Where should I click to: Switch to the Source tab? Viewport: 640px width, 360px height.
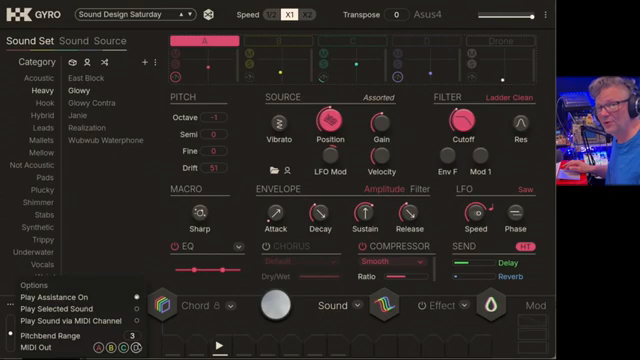tap(110, 41)
